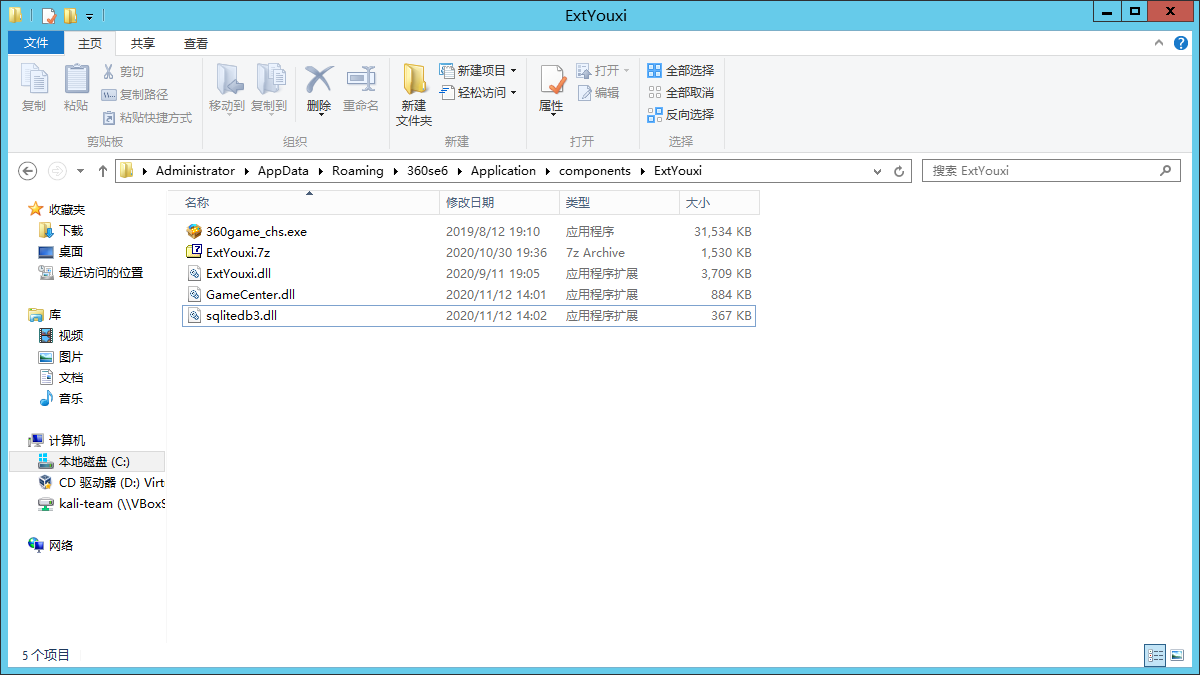Open the File (文件) tab

(x=36, y=43)
